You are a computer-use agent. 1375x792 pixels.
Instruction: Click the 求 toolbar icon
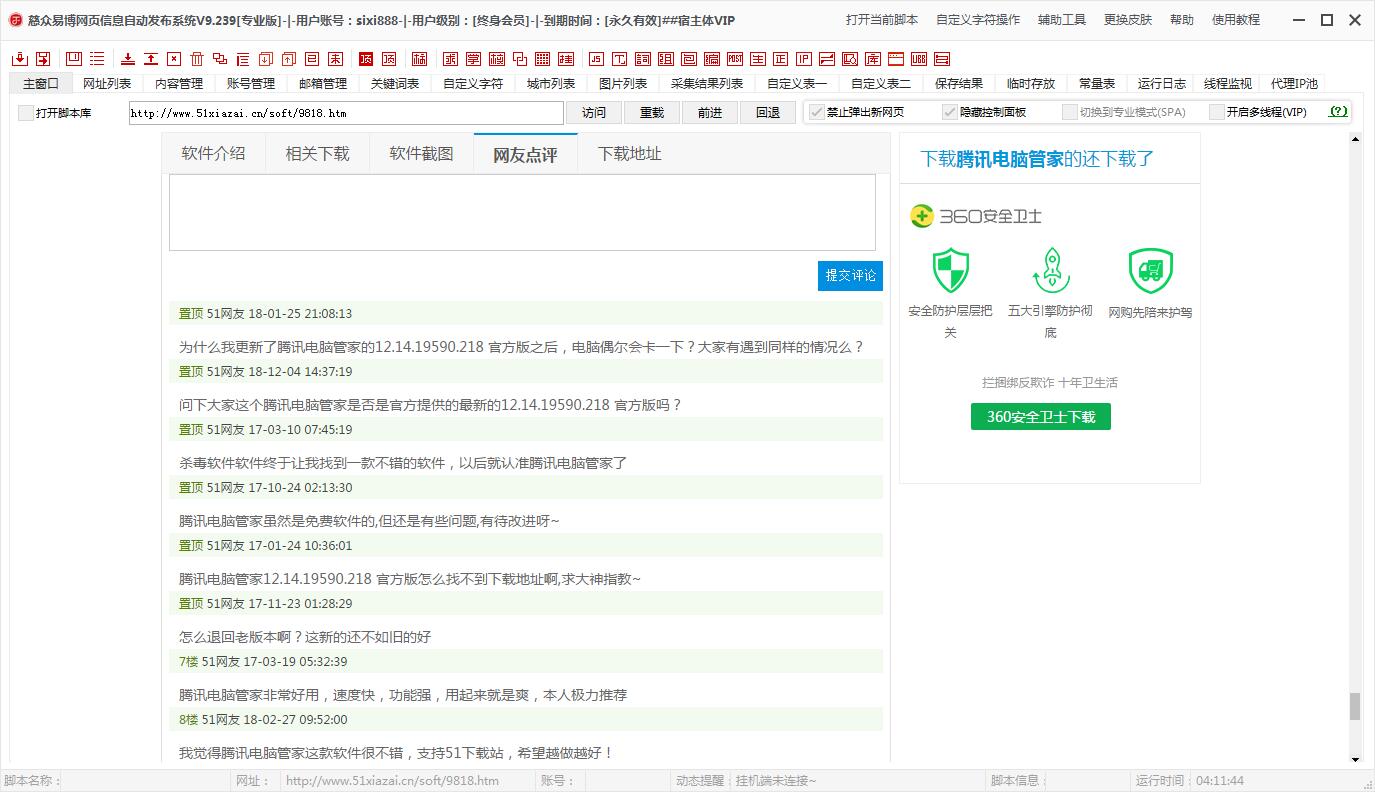pos(450,59)
